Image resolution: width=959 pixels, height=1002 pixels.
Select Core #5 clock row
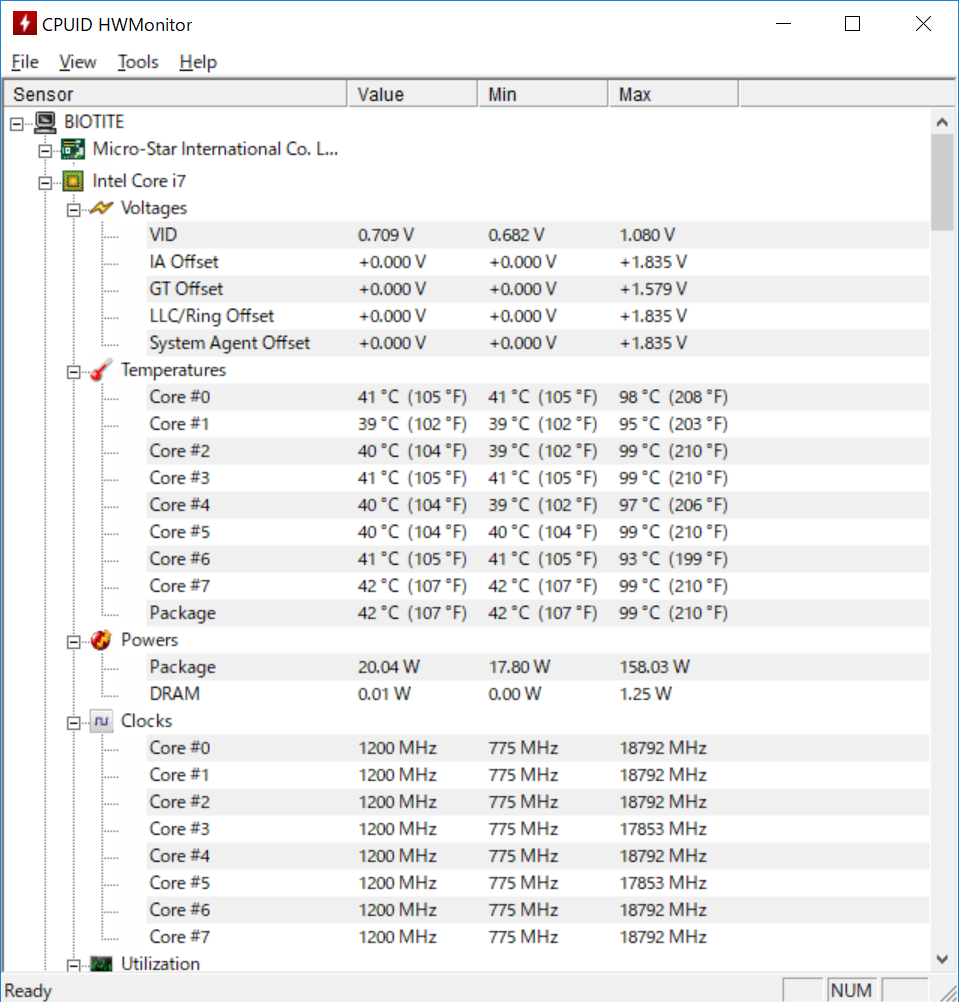pyautogui.click(x=537, y=883)
